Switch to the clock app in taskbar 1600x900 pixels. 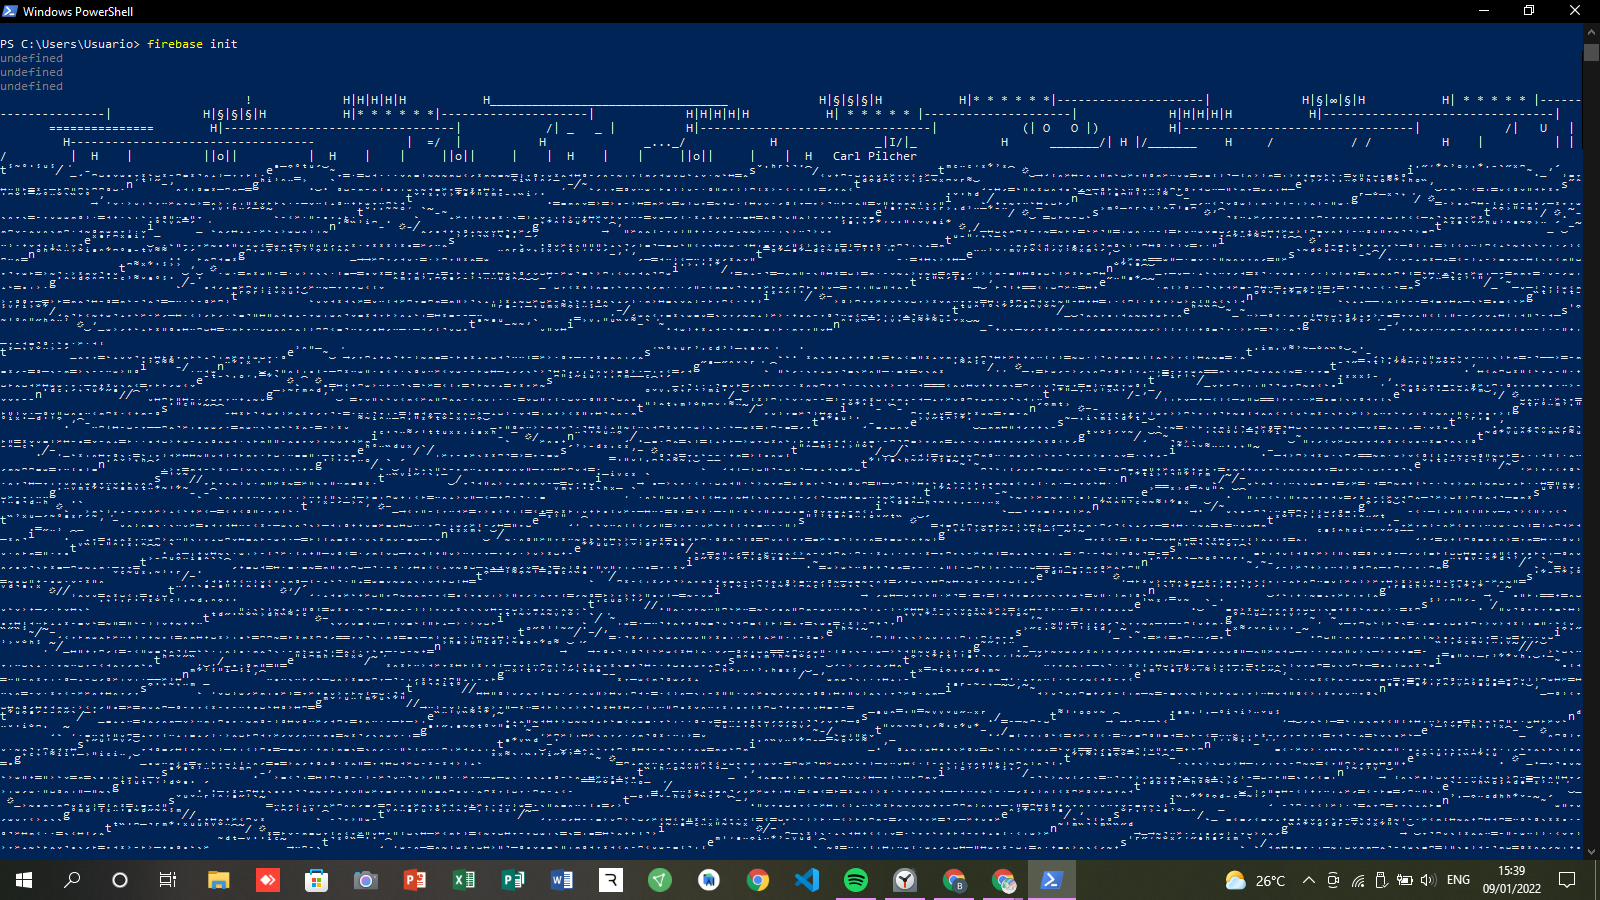click(905, 880)
